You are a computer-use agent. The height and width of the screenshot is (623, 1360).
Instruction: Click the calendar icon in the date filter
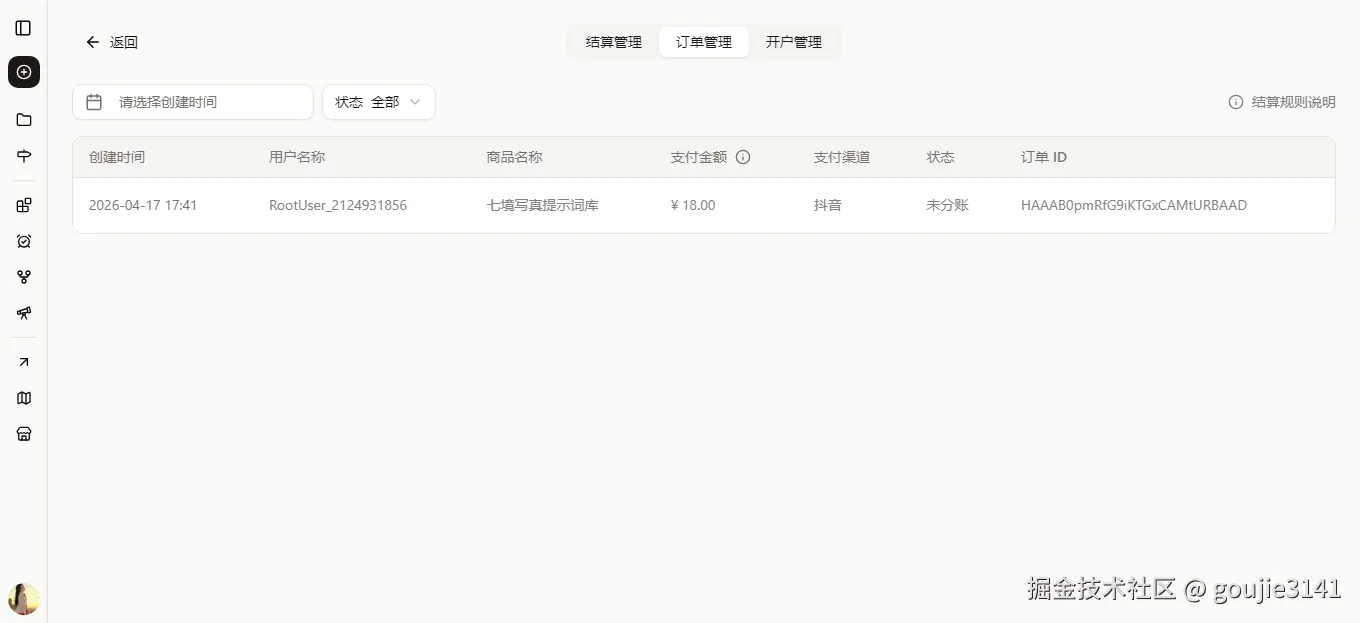click(x=95, y=101)
